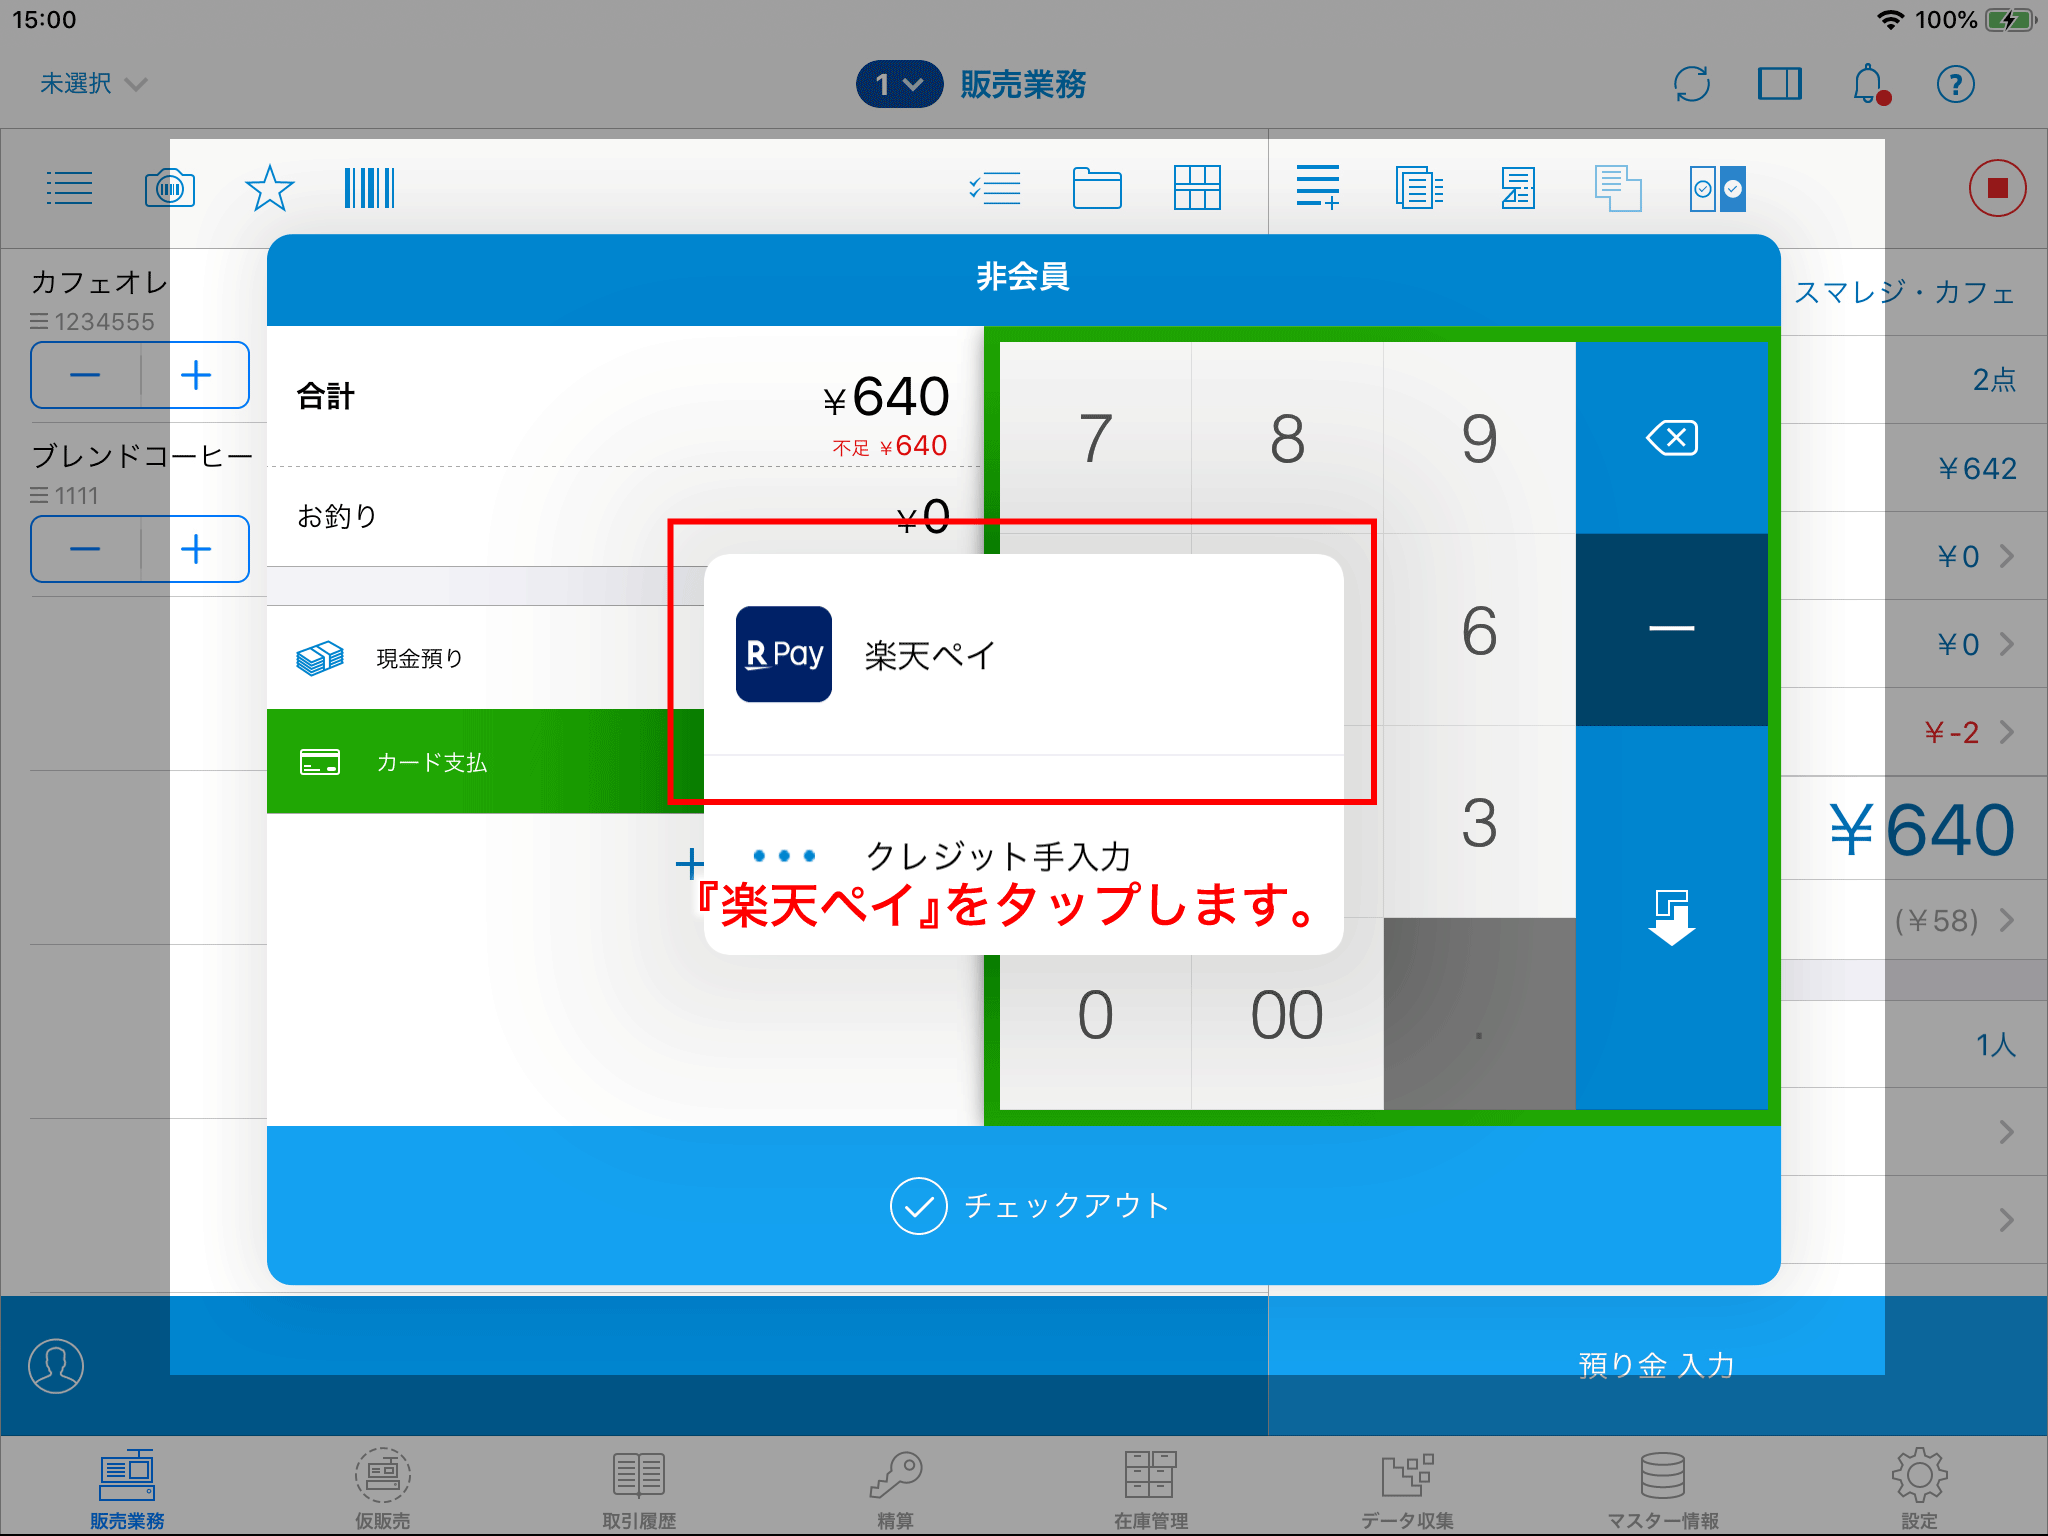
Task: Open the help question mark
Action: [1956, 84]
